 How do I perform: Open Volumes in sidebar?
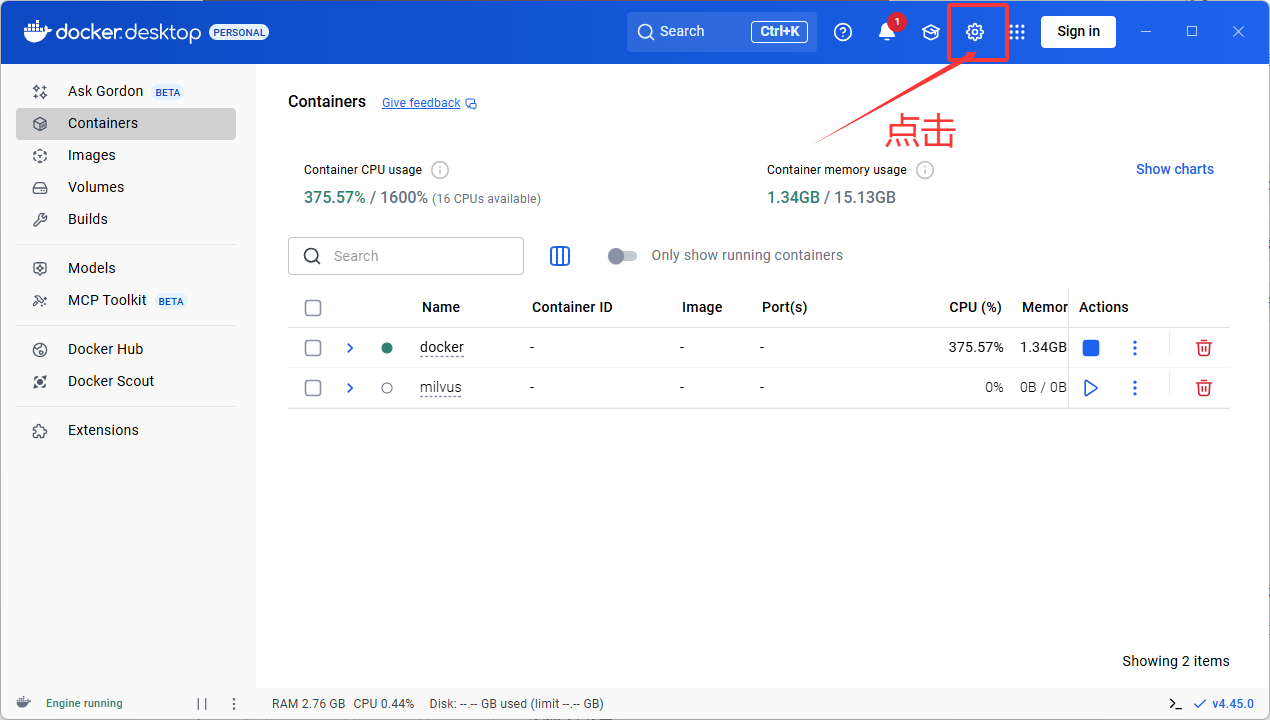tap(126, 188)
